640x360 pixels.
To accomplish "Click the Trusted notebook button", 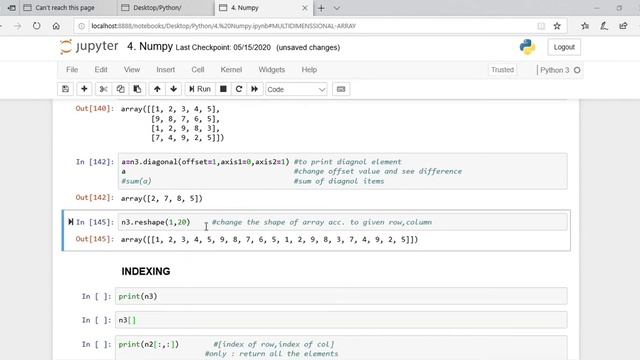I will point(502,70).
